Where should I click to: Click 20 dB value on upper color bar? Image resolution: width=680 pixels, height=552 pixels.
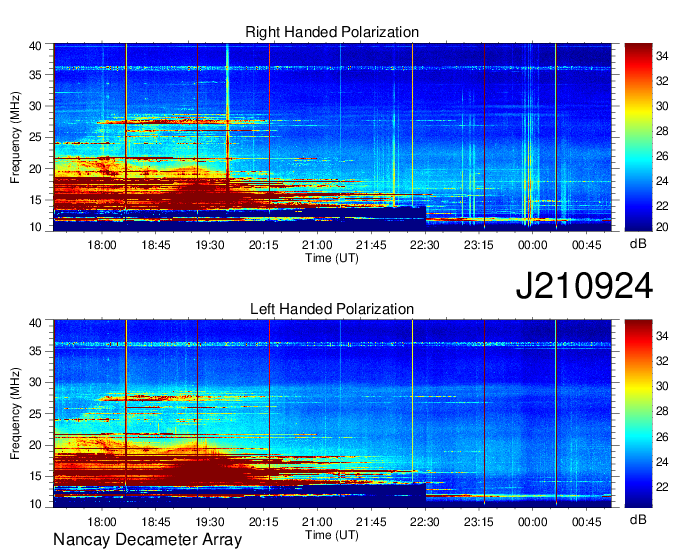point(662,227)
